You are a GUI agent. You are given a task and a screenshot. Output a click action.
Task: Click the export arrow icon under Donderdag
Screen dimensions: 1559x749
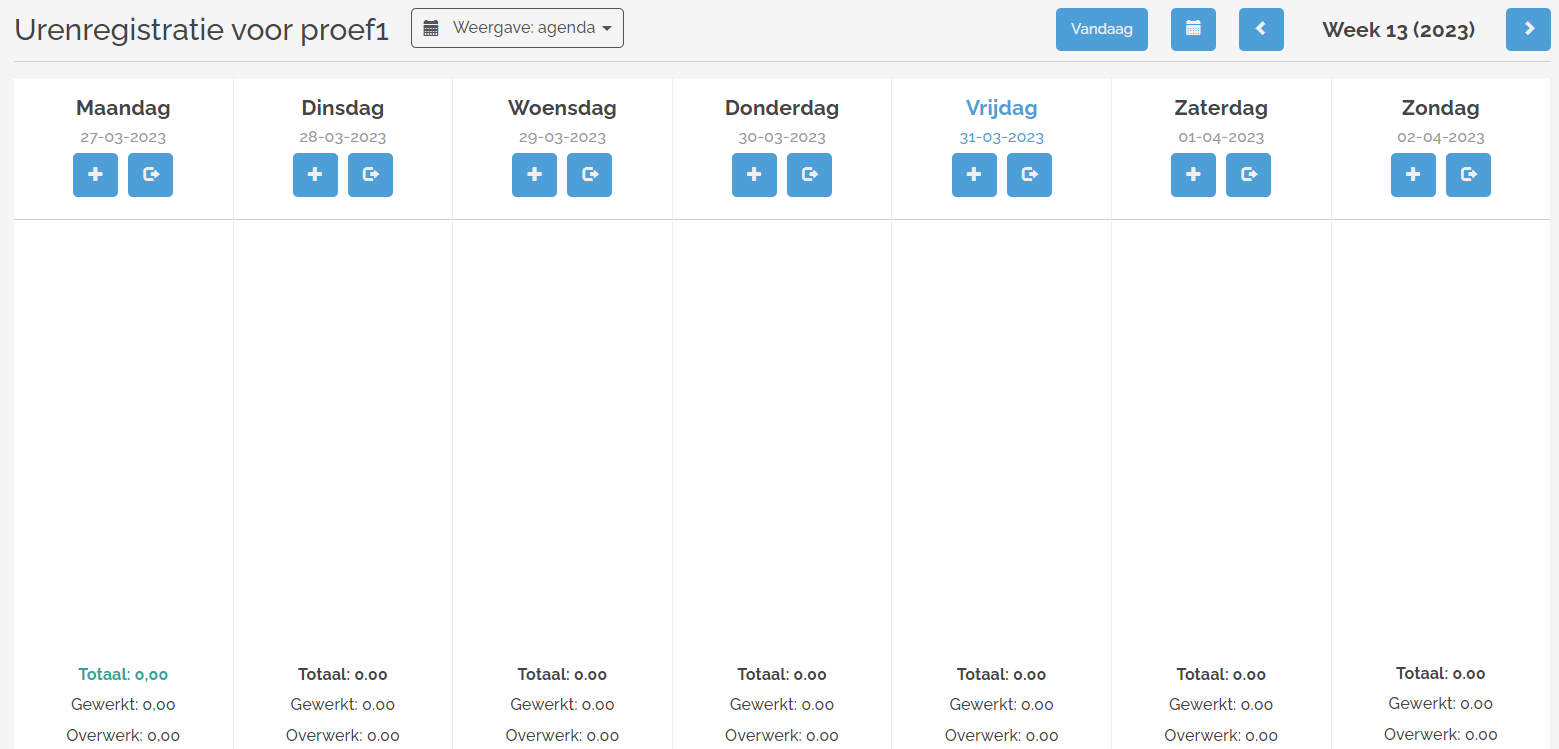pyautogui.click(x=809, y=175)
